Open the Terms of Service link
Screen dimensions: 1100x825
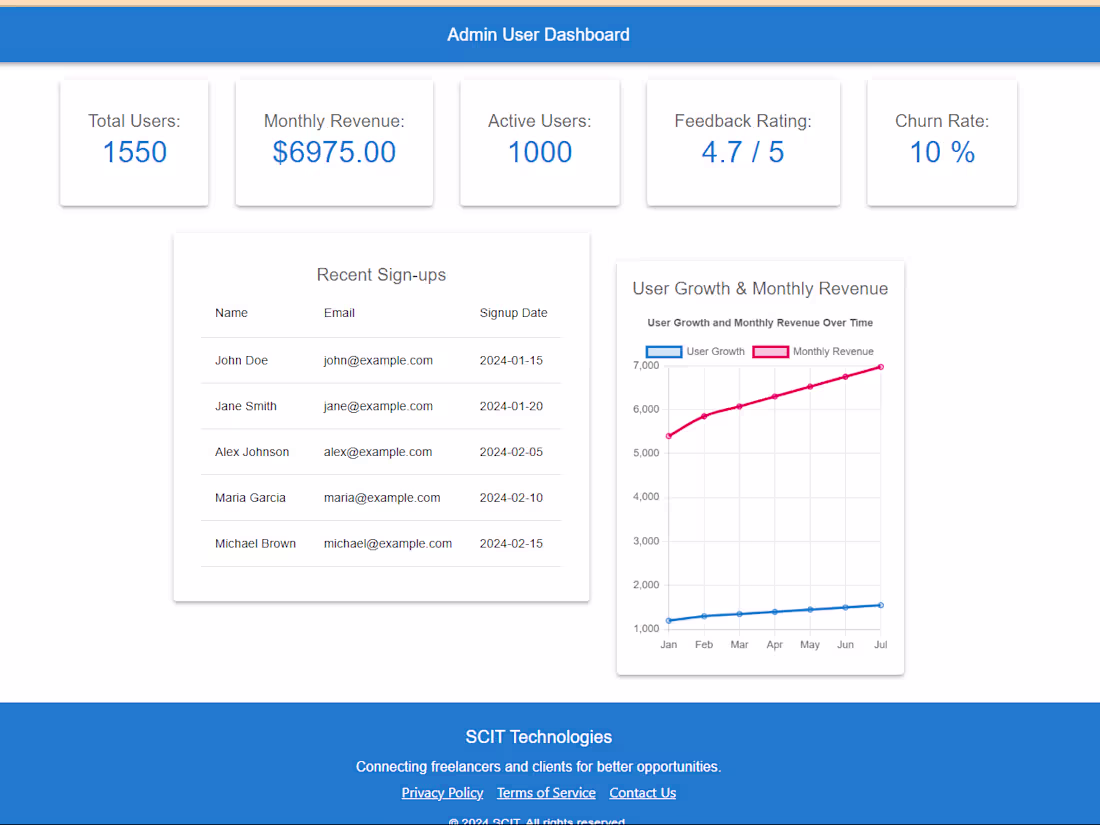[x=546, y=792]
